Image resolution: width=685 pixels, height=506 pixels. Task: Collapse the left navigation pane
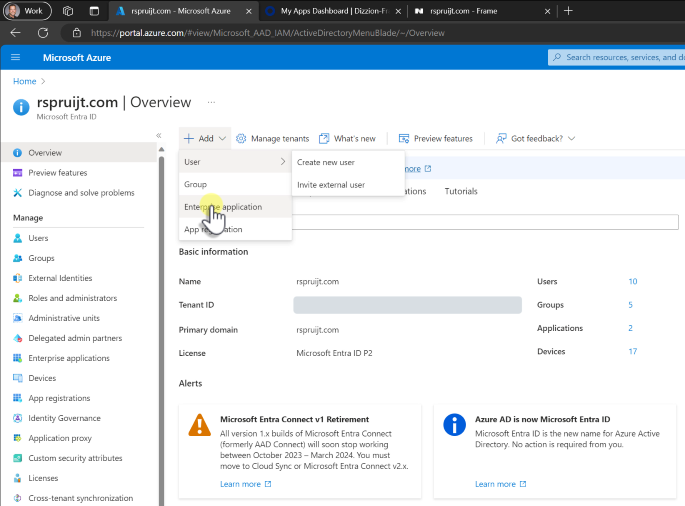(x=159, y=135)
